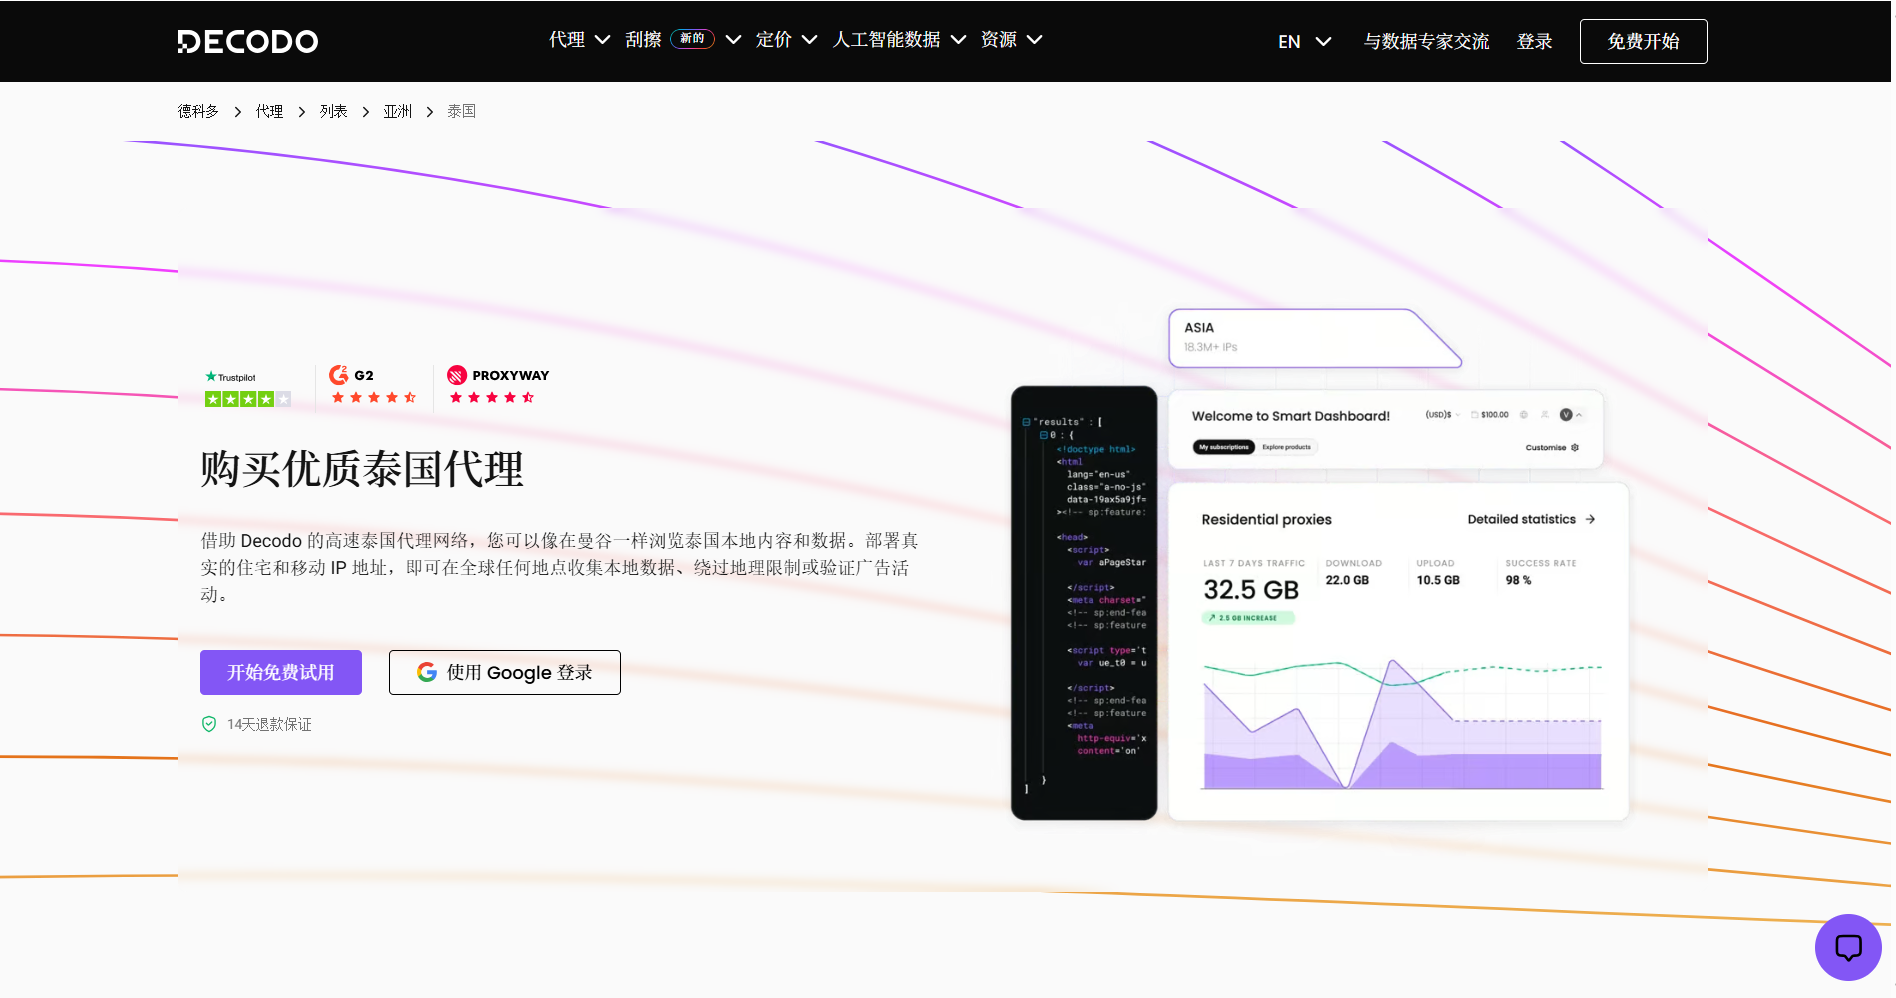Click 泰国 in the breadcrumb
The height and width of the screenshot is (998, 1896).
pyautogui.click(x=461, y=111)
